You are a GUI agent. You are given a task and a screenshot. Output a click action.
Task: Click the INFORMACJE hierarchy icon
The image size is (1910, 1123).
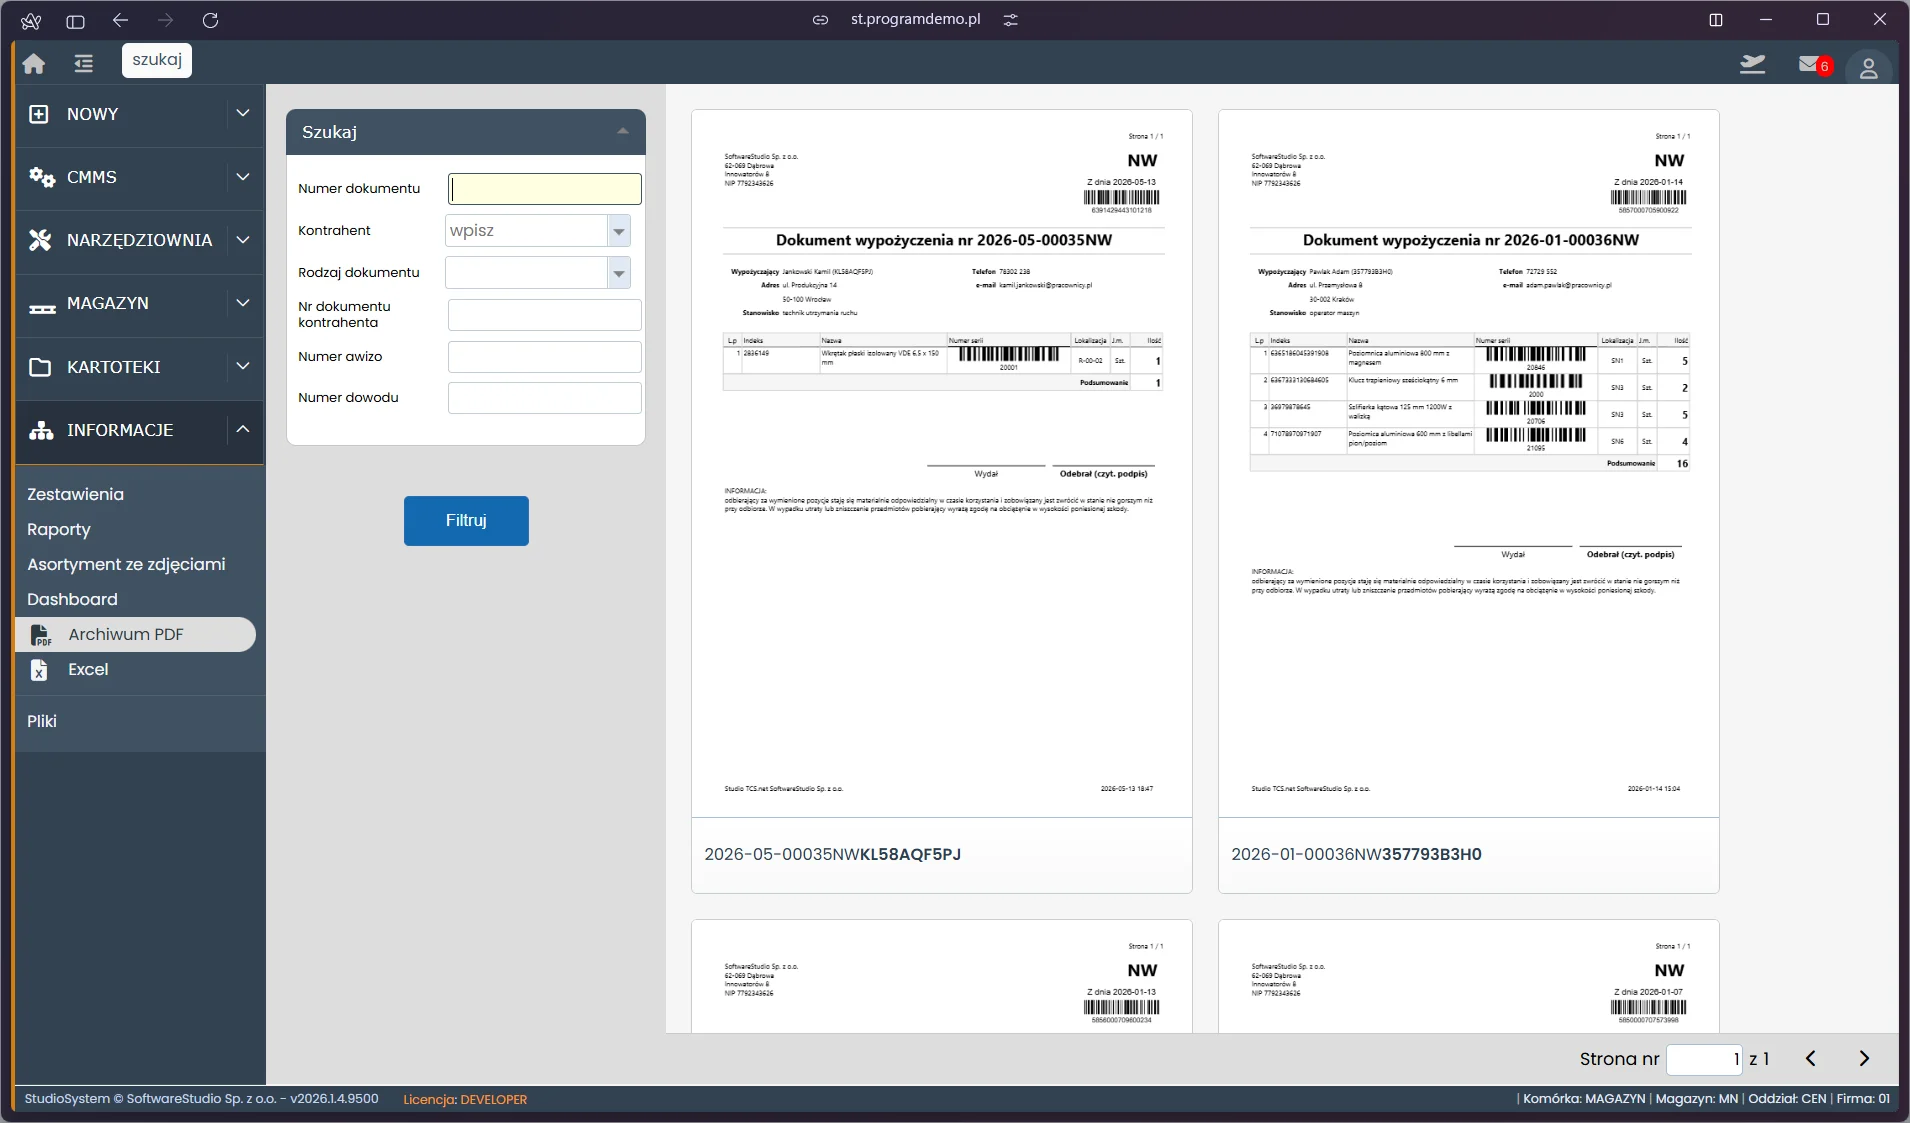(x=41, y=430)
